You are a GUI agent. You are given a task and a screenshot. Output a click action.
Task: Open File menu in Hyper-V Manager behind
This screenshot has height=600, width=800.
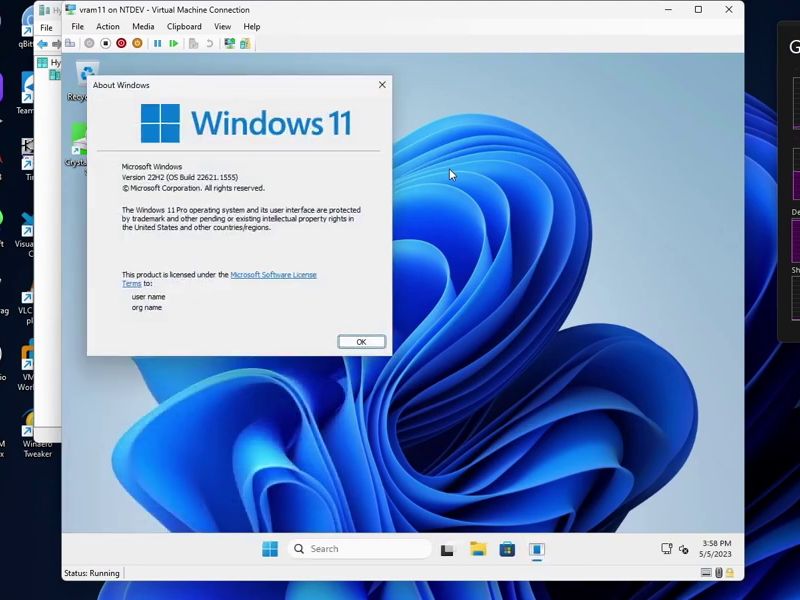(46, 28)
